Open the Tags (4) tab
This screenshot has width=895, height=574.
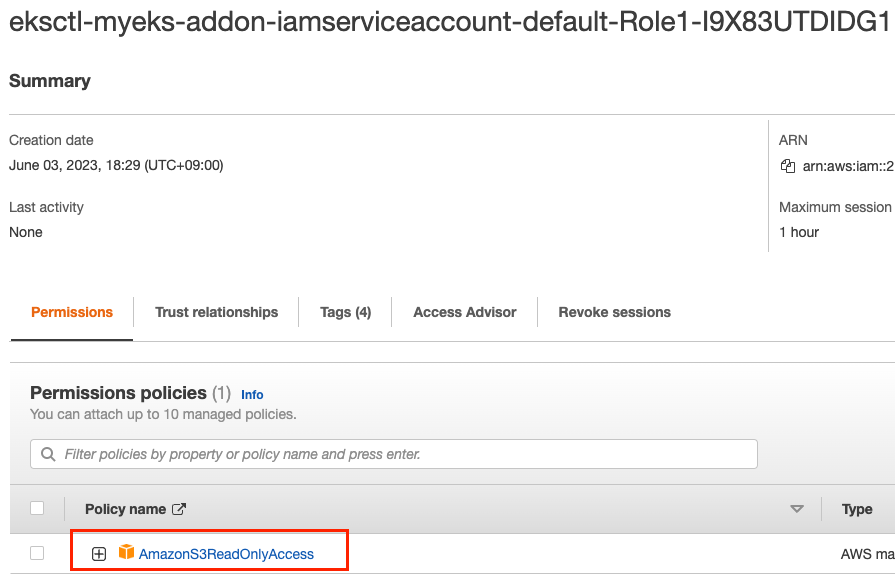[345, 312]
